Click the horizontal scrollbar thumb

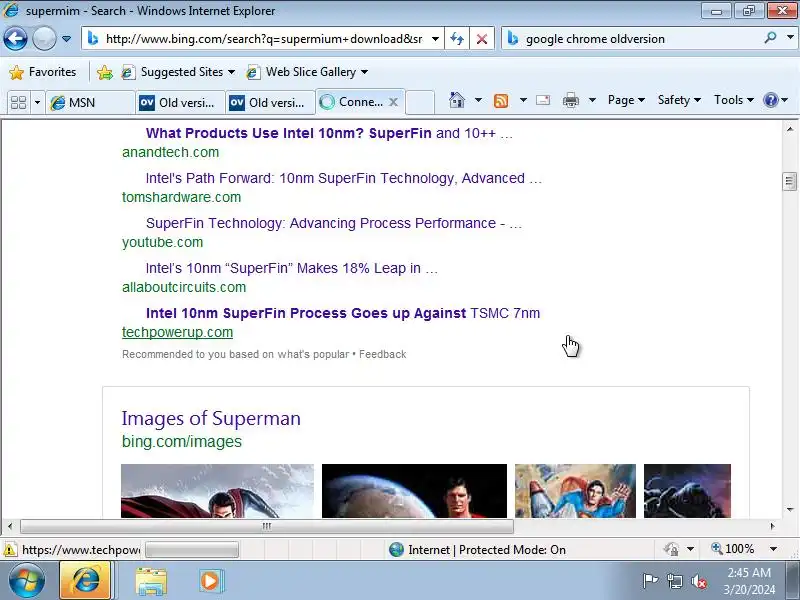point(266,526)
